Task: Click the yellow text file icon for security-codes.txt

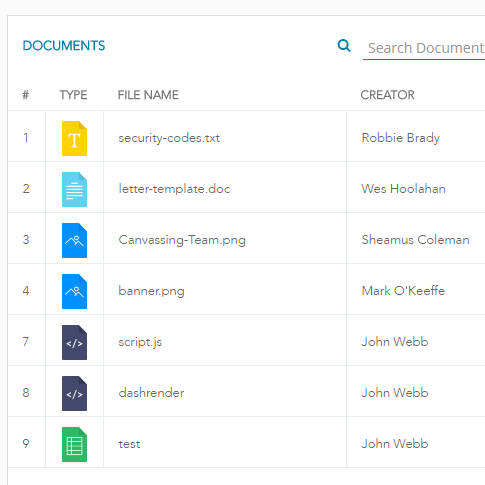Action: (x=74, y=138)
